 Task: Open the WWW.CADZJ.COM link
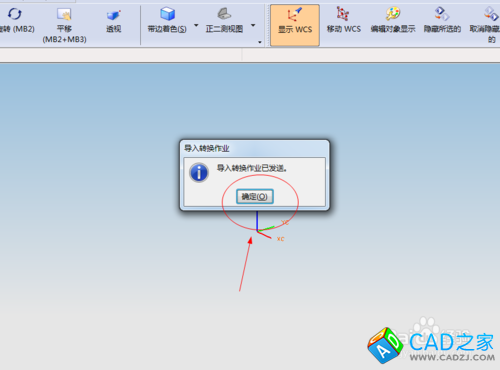(452, 358)
